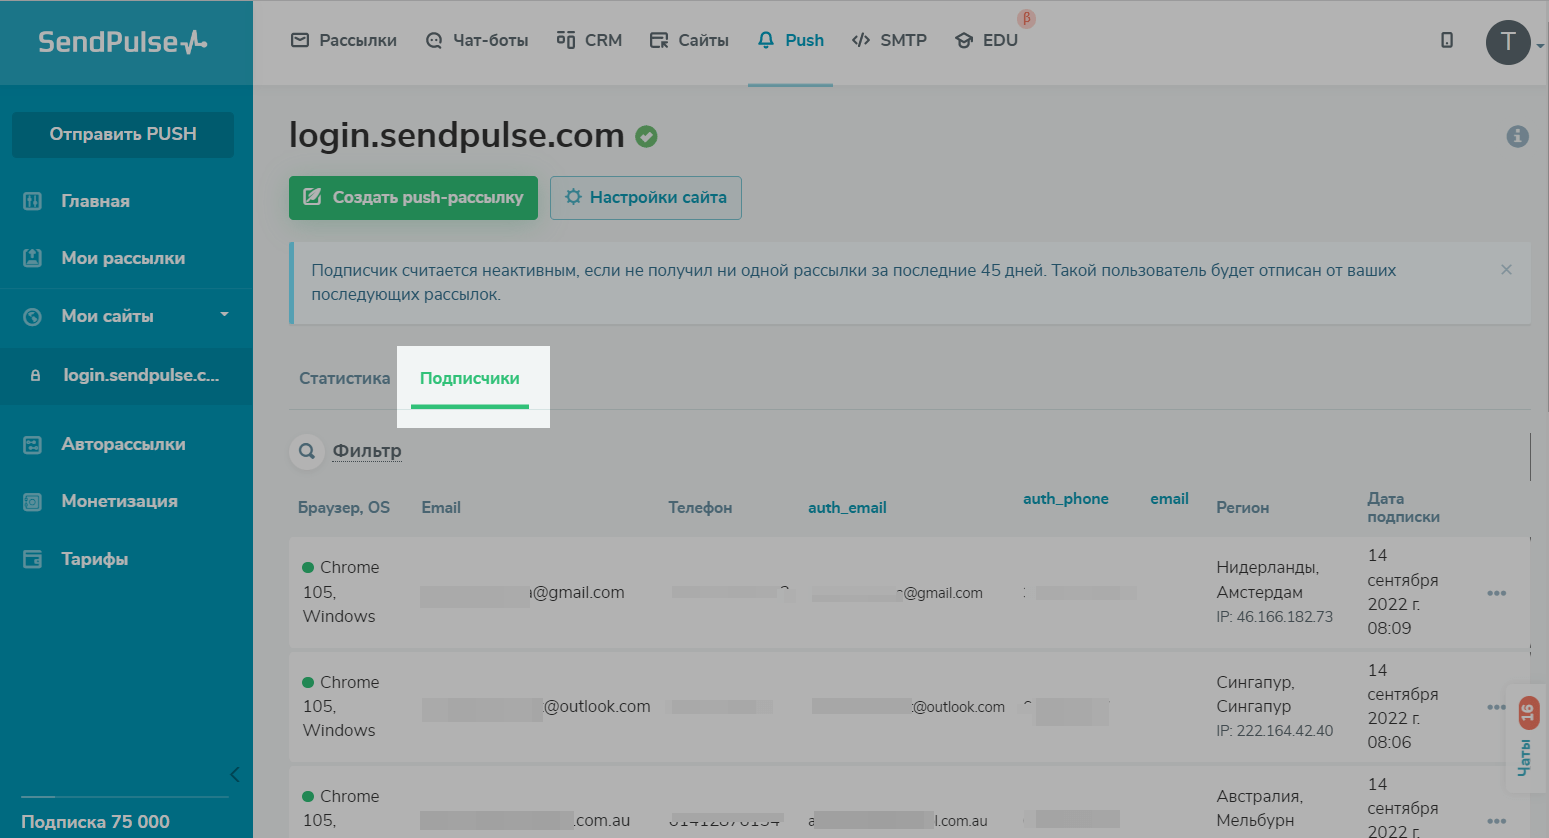
Task: Click the IP: 46.166.182.73 text
Action: pyautogui.click(x=1274, y=617)
